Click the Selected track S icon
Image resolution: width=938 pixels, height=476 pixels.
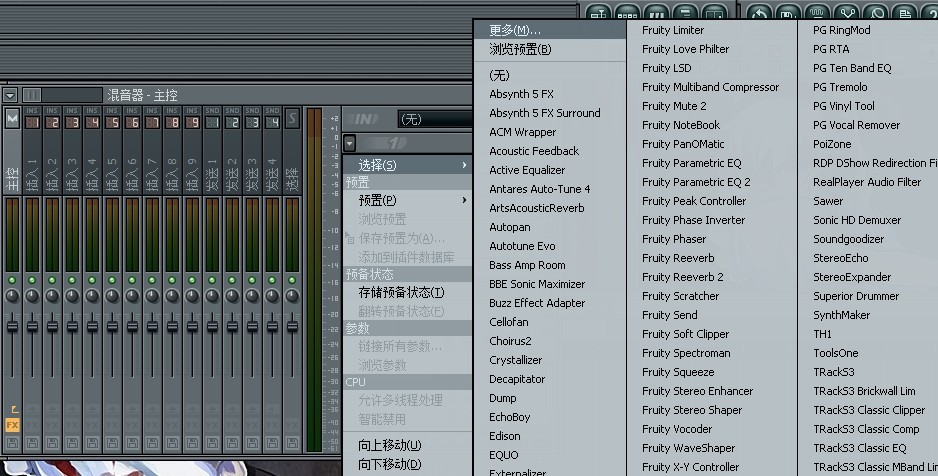pyautogui.click(x=292, y=119)
